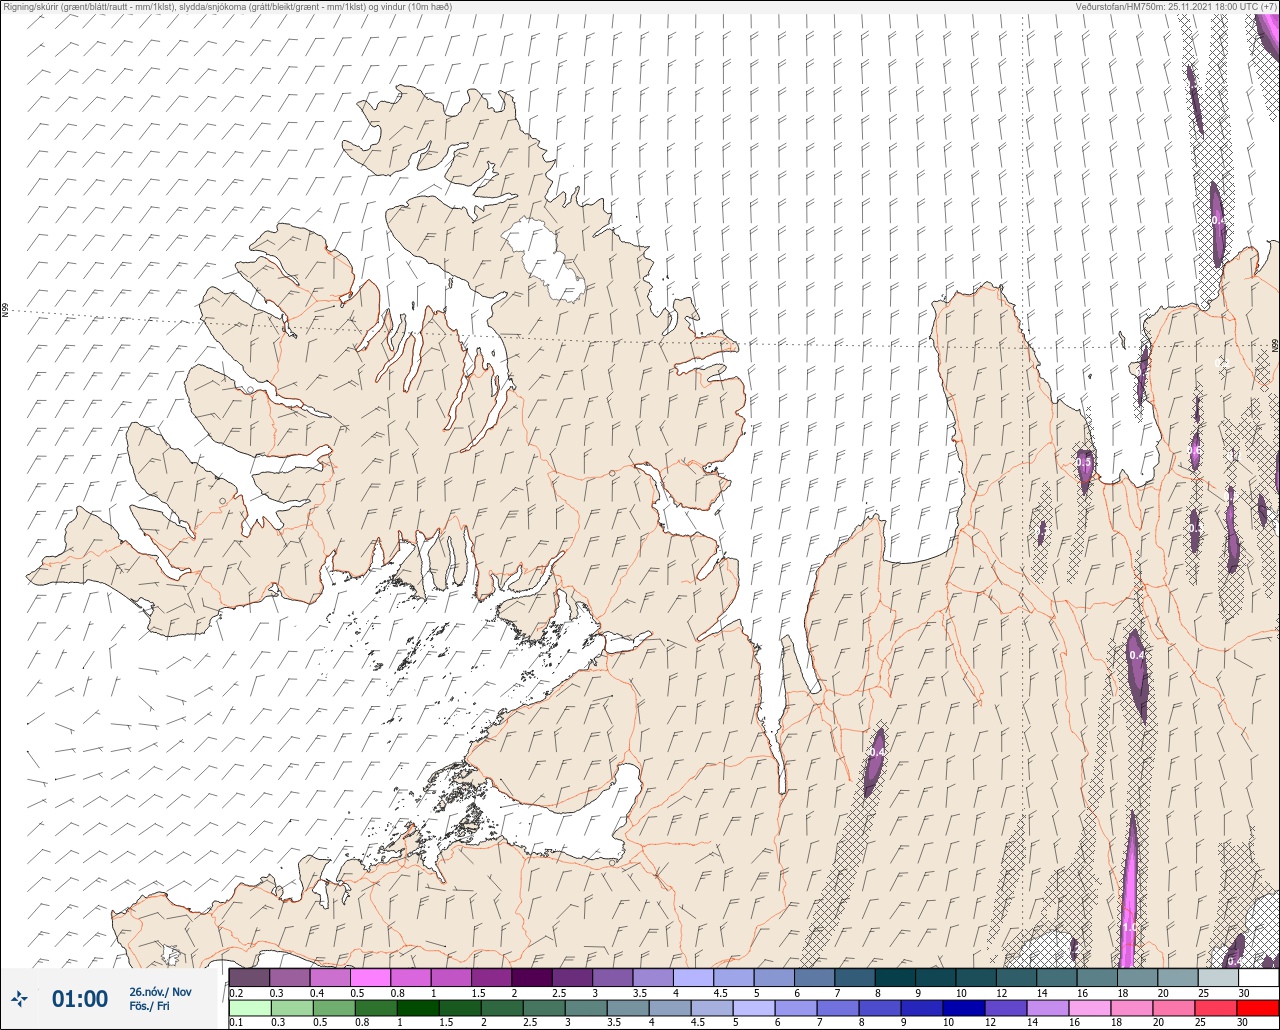Image resolution: width=1280 pixels, height=1030 pixels.
Task: Click the 'Fös./ Fri' weekday label
Action: (x=150, y=1007)
